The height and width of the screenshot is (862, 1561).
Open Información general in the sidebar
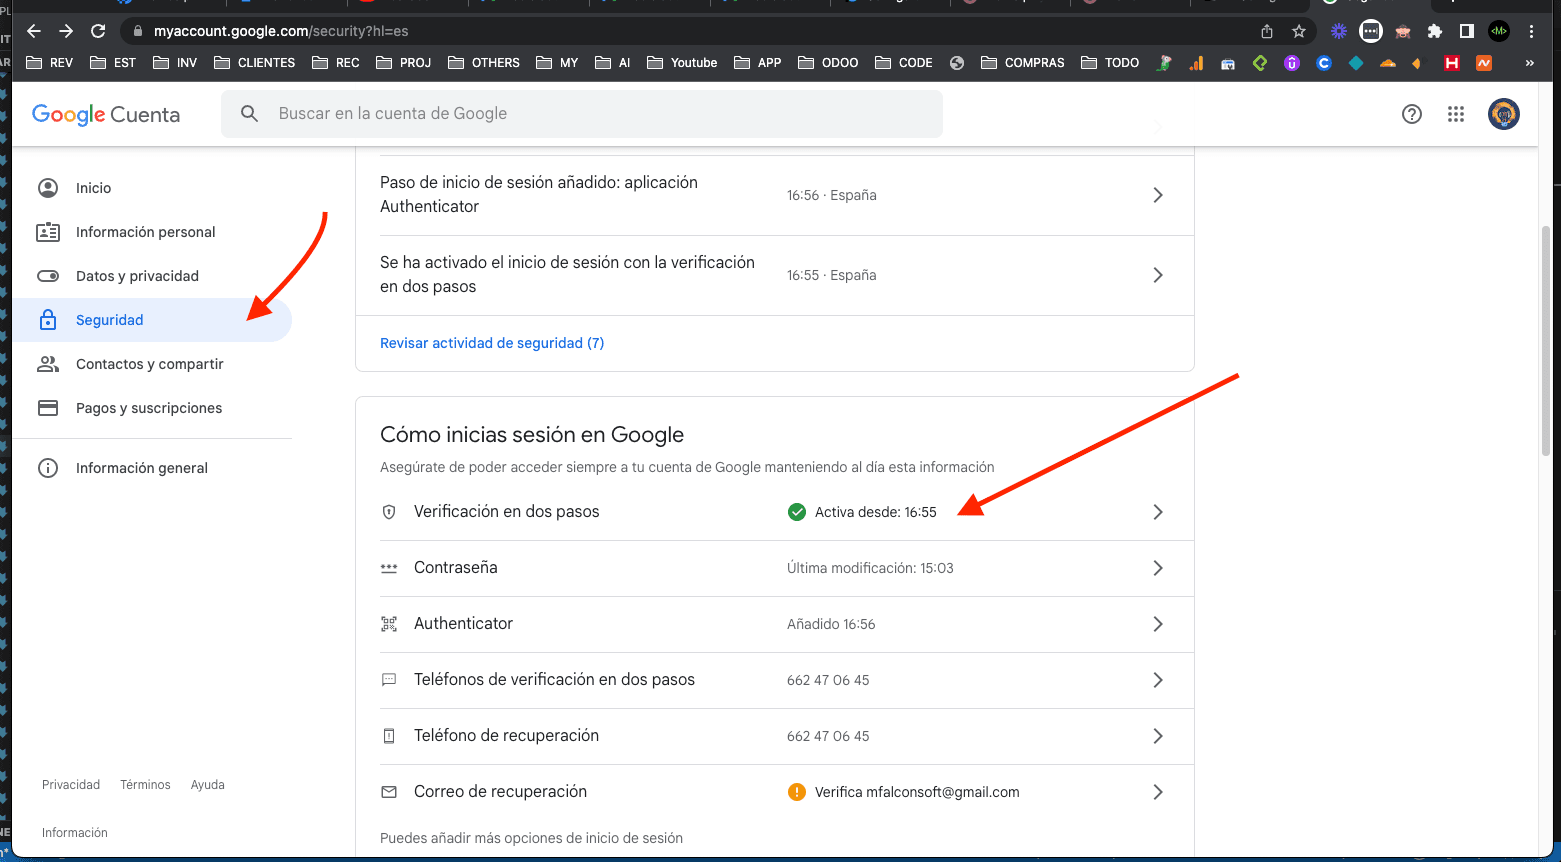coord(152,468)
